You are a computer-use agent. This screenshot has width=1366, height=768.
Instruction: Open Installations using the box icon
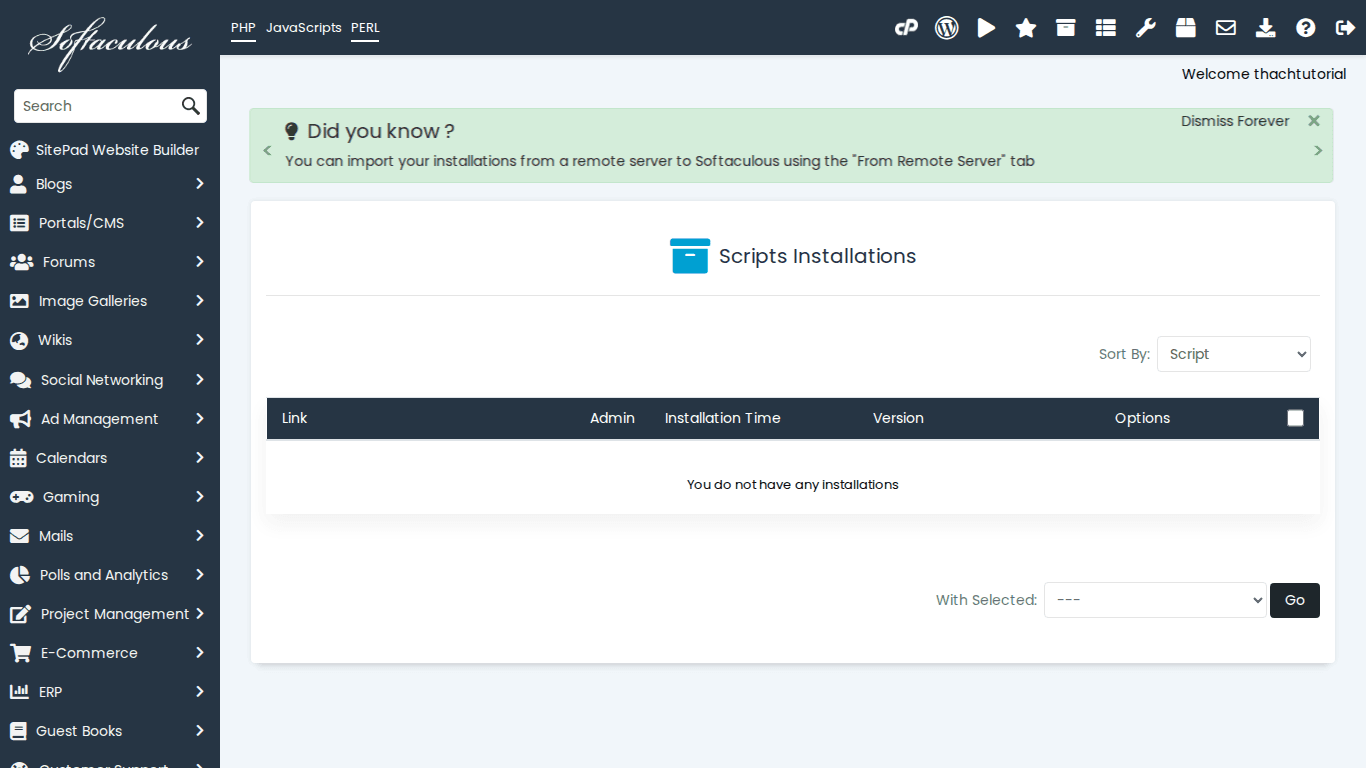click(x=1065, y=27)
